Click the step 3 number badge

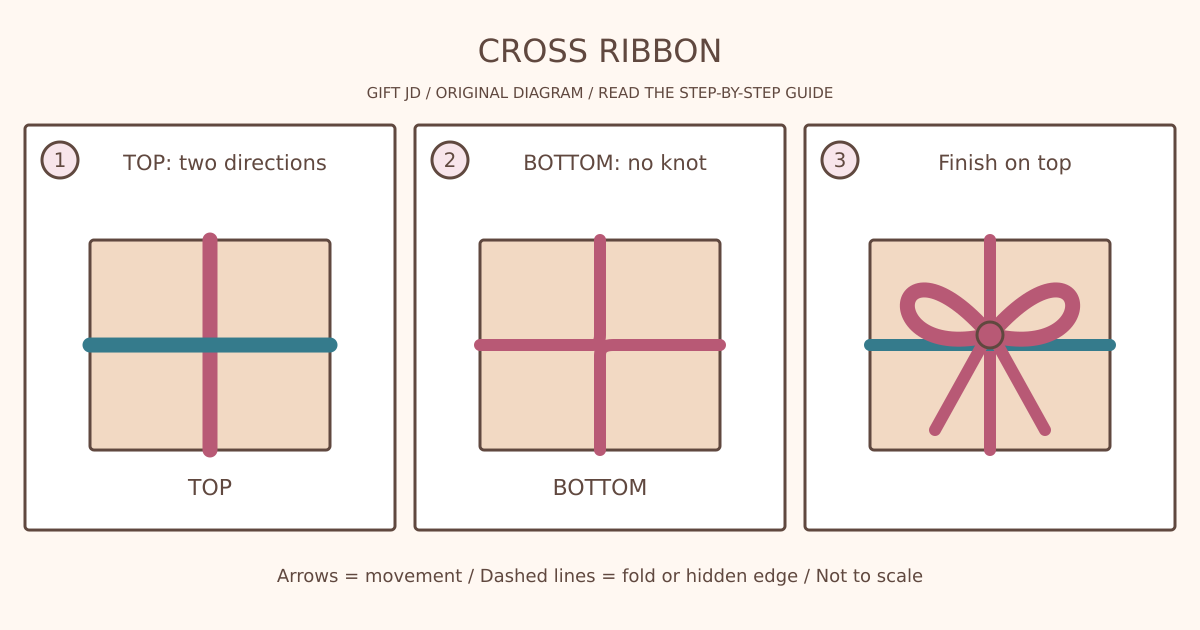(840, 160)
